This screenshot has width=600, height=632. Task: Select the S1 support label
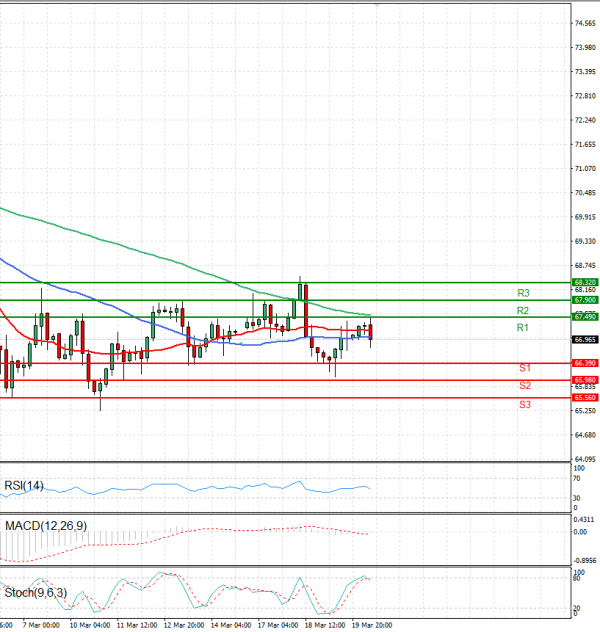[x=525, y=369]
